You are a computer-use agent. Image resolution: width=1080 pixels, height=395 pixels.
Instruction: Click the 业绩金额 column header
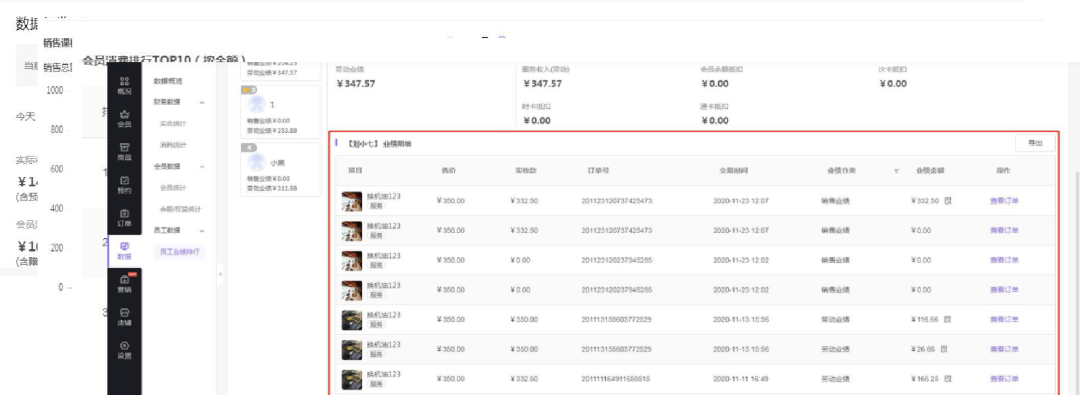point(930,170)
